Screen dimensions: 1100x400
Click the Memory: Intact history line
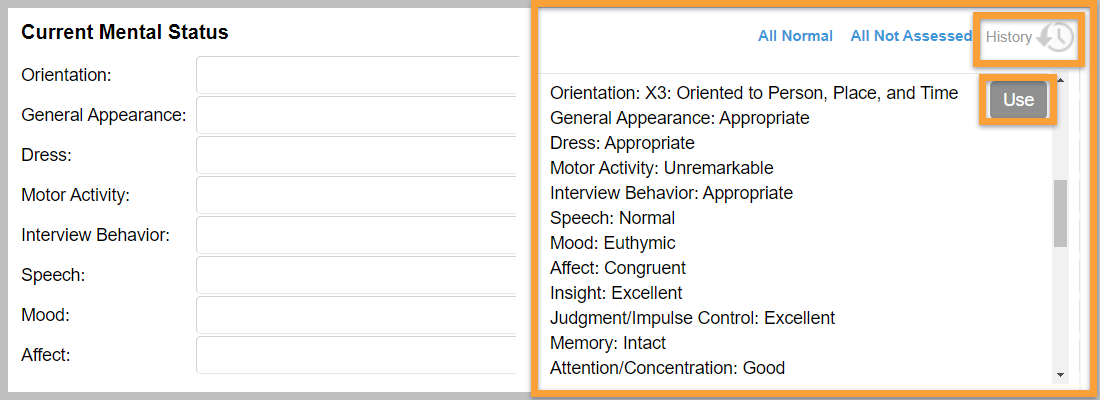pyautogui.click(x=607, y=343)
